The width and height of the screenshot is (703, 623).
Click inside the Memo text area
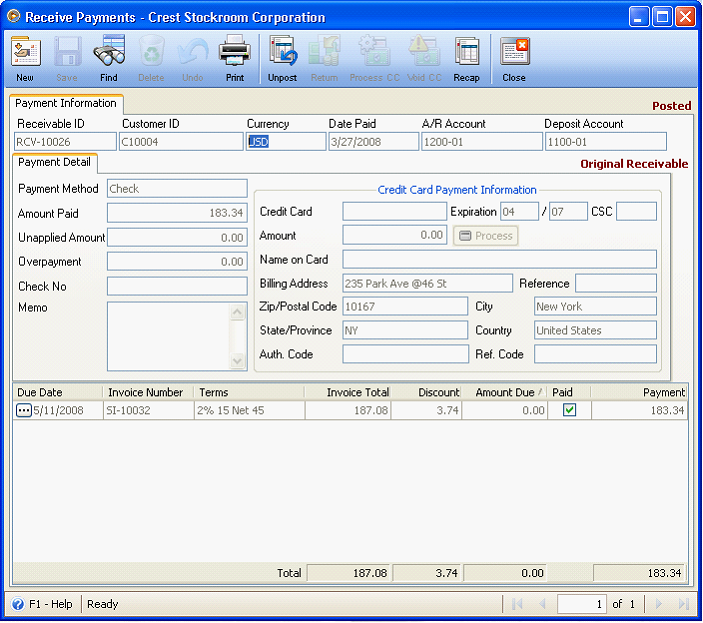(x=169, y=336)
